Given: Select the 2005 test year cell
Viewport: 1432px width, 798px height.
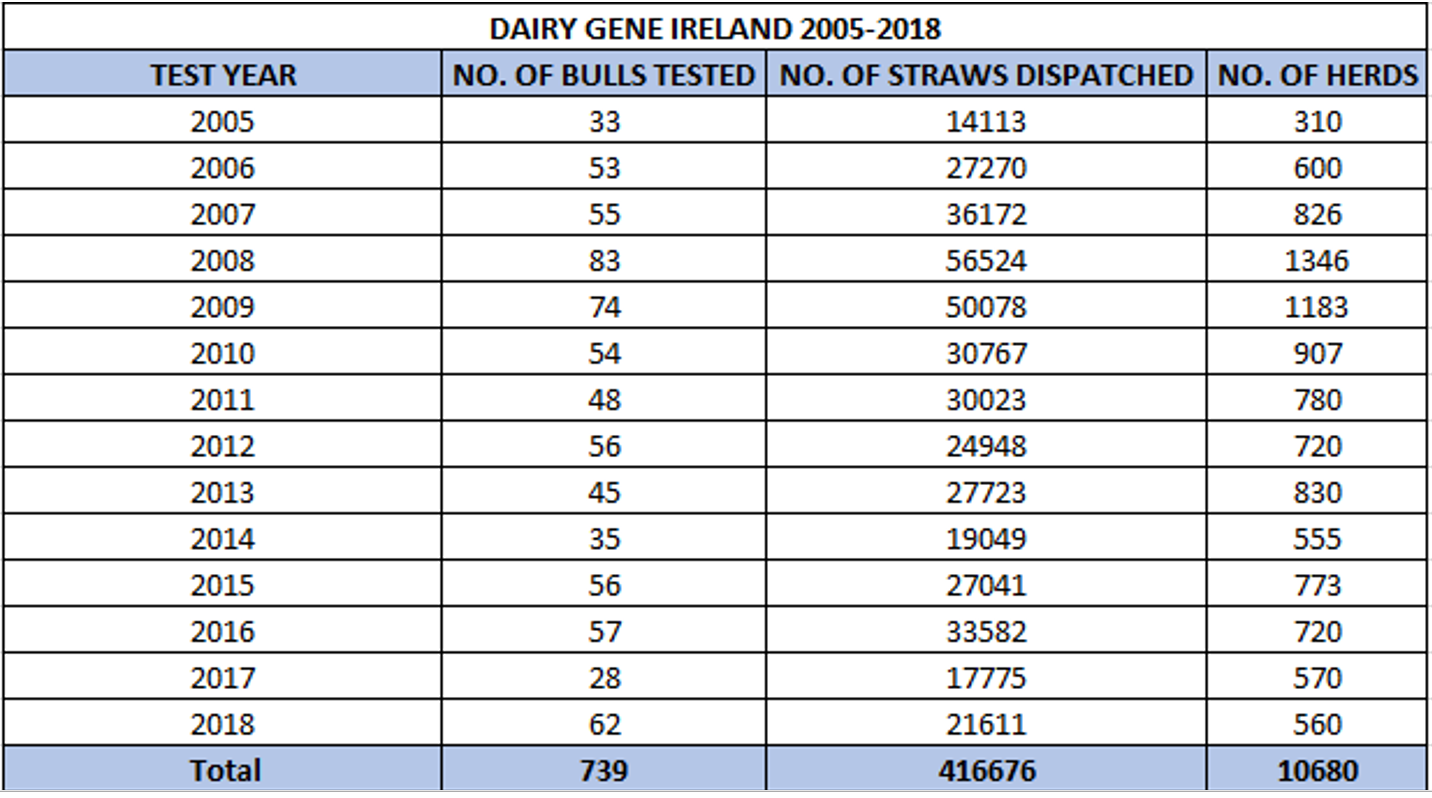Looking at the screenshot, I should 223,122.
